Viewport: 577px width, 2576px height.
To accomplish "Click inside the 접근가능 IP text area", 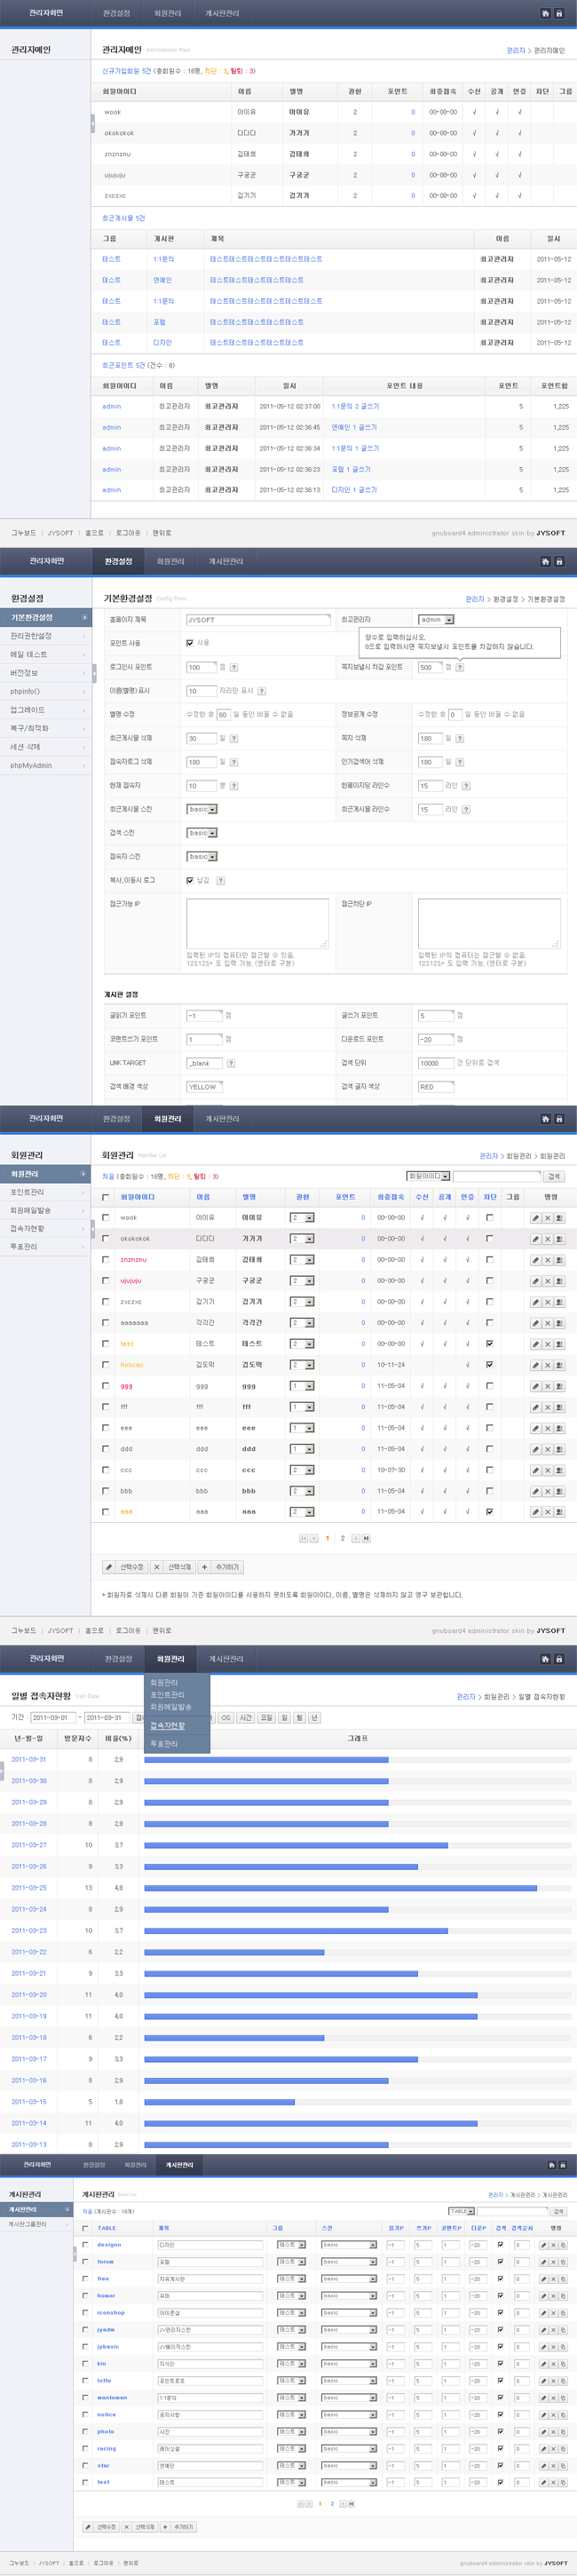I will coord(257,922).
